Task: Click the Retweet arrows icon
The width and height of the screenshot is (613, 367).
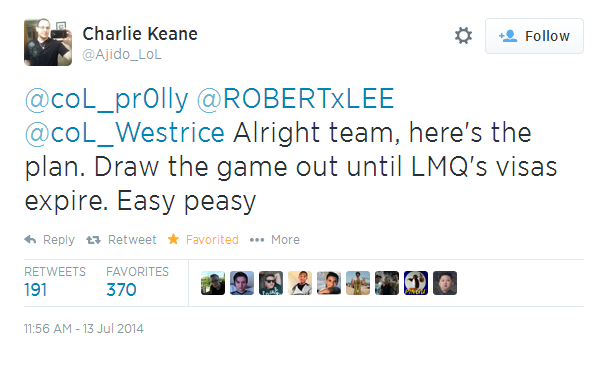Action: point(93,240)
